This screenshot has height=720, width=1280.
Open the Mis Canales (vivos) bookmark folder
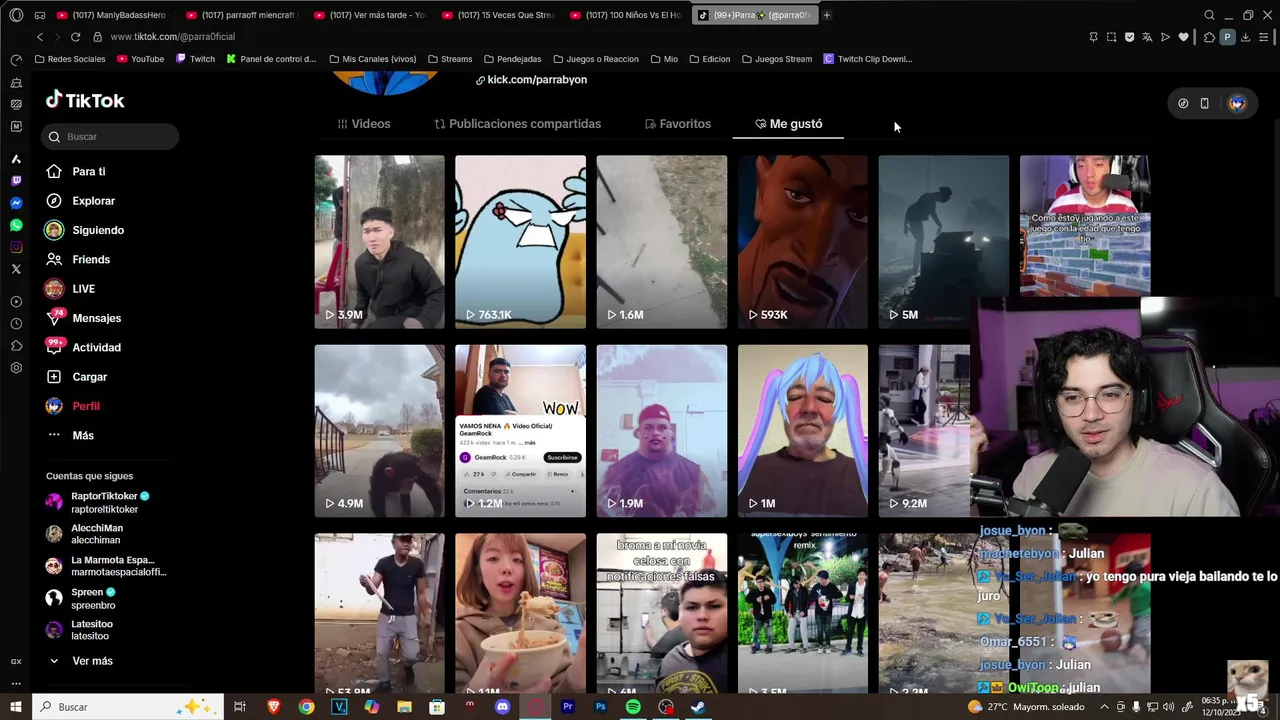tap(371, 59)
